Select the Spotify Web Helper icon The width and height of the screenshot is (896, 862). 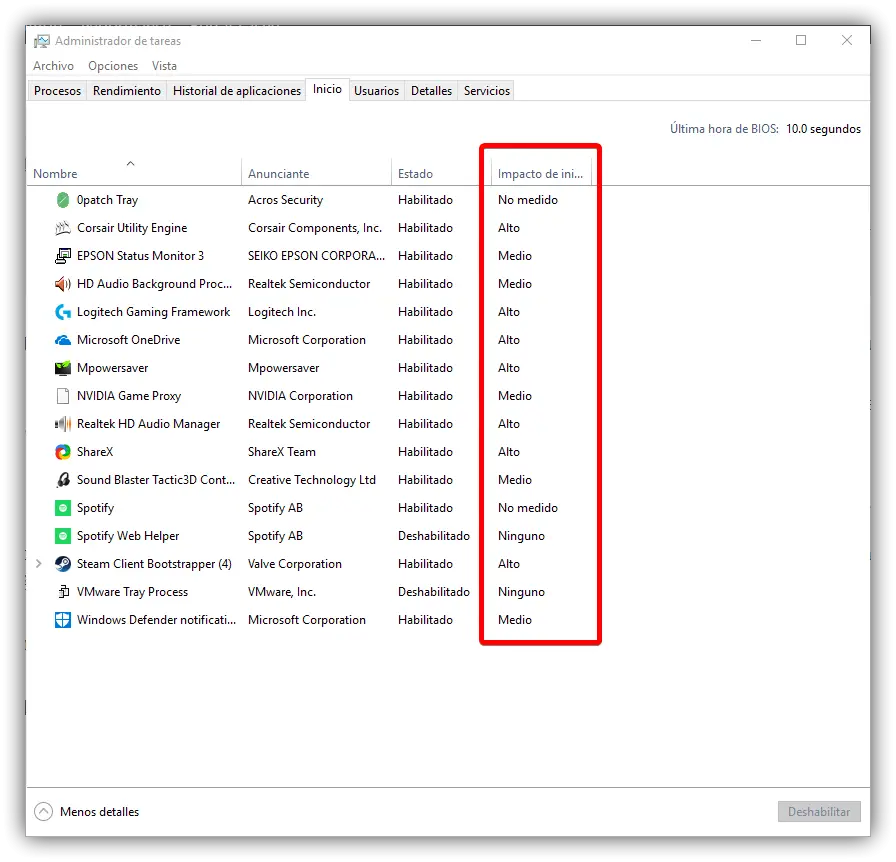(63, 536)
